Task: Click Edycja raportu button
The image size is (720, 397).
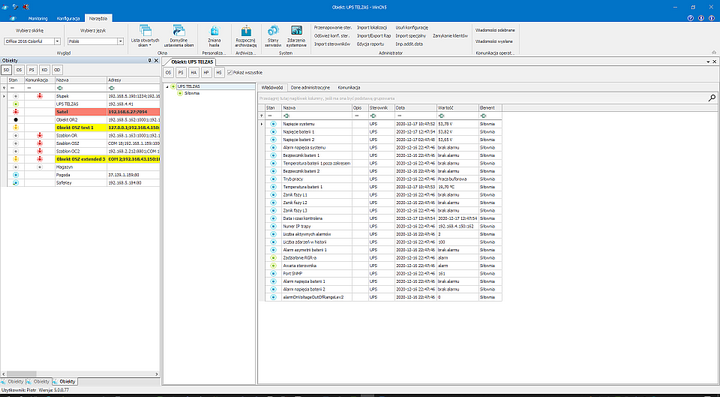Action: (x=371, y=44)
